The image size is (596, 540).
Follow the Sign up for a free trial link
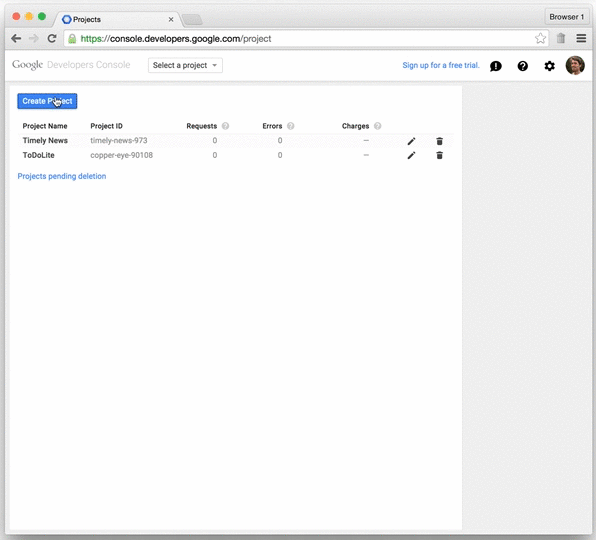pyautogui.click(x=441, y=65)
